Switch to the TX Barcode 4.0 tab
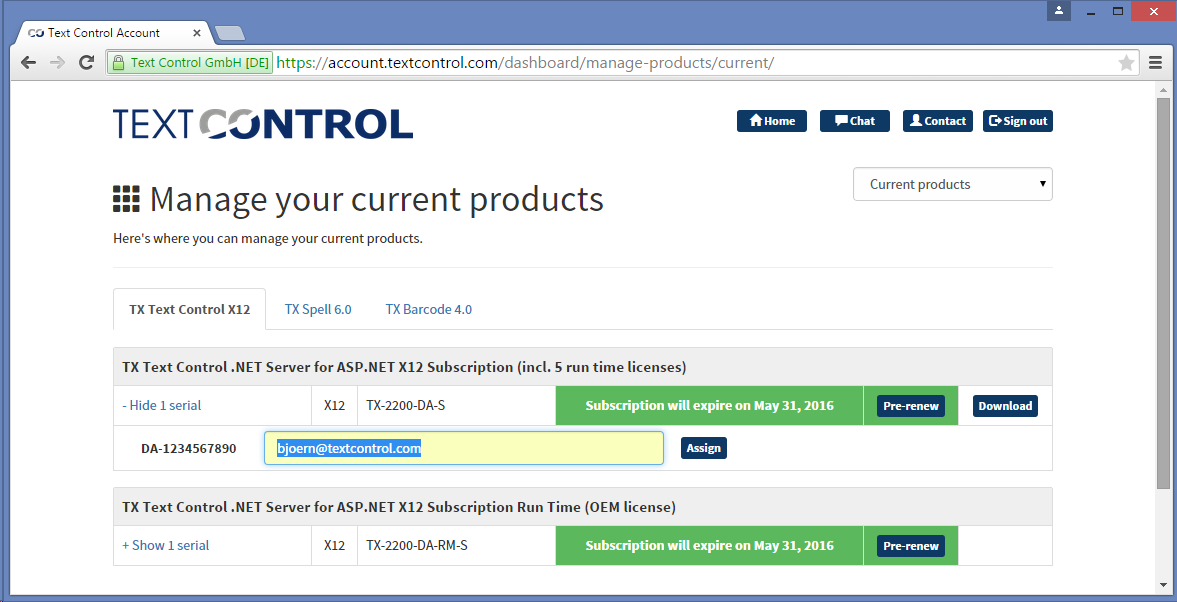This screenshot has width=1177, height=602. [x=429, y=309]
